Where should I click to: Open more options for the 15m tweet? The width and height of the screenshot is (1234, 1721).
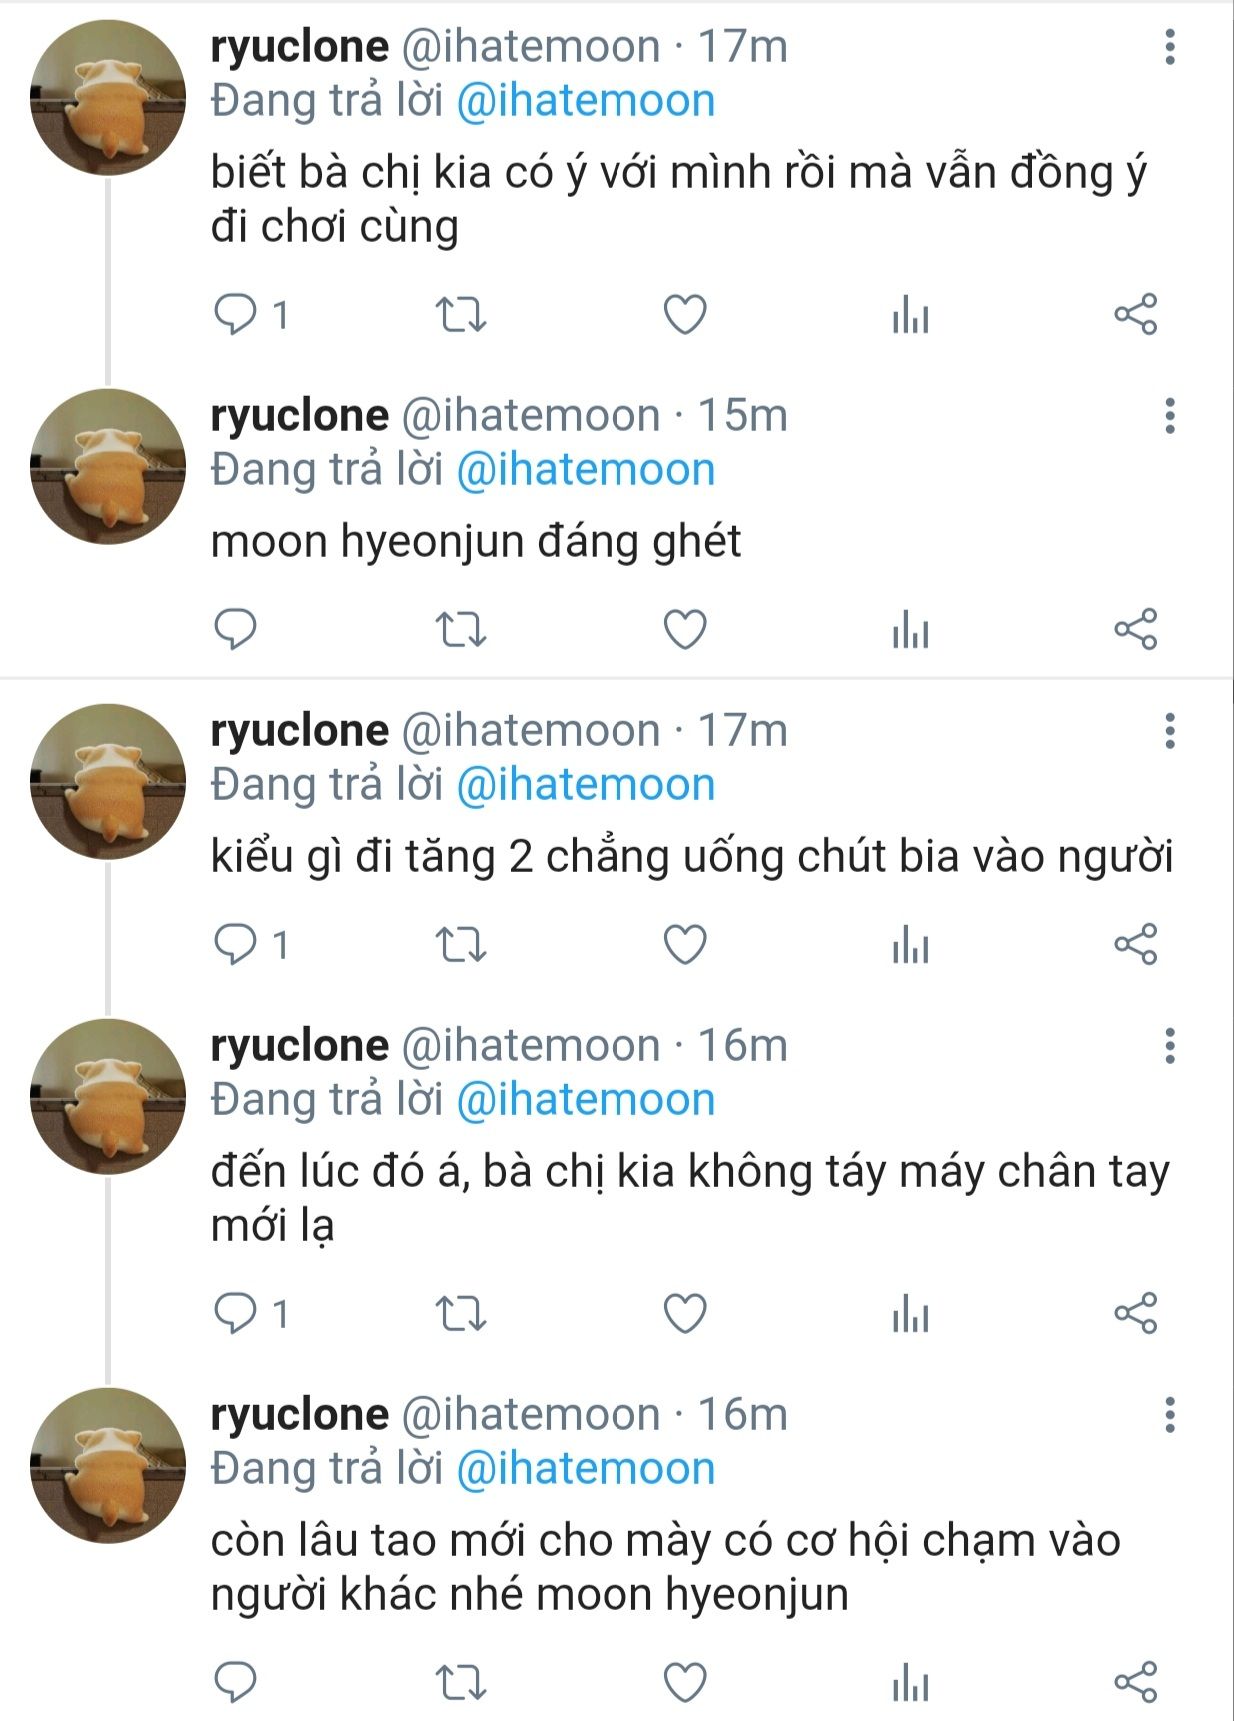1169,416
